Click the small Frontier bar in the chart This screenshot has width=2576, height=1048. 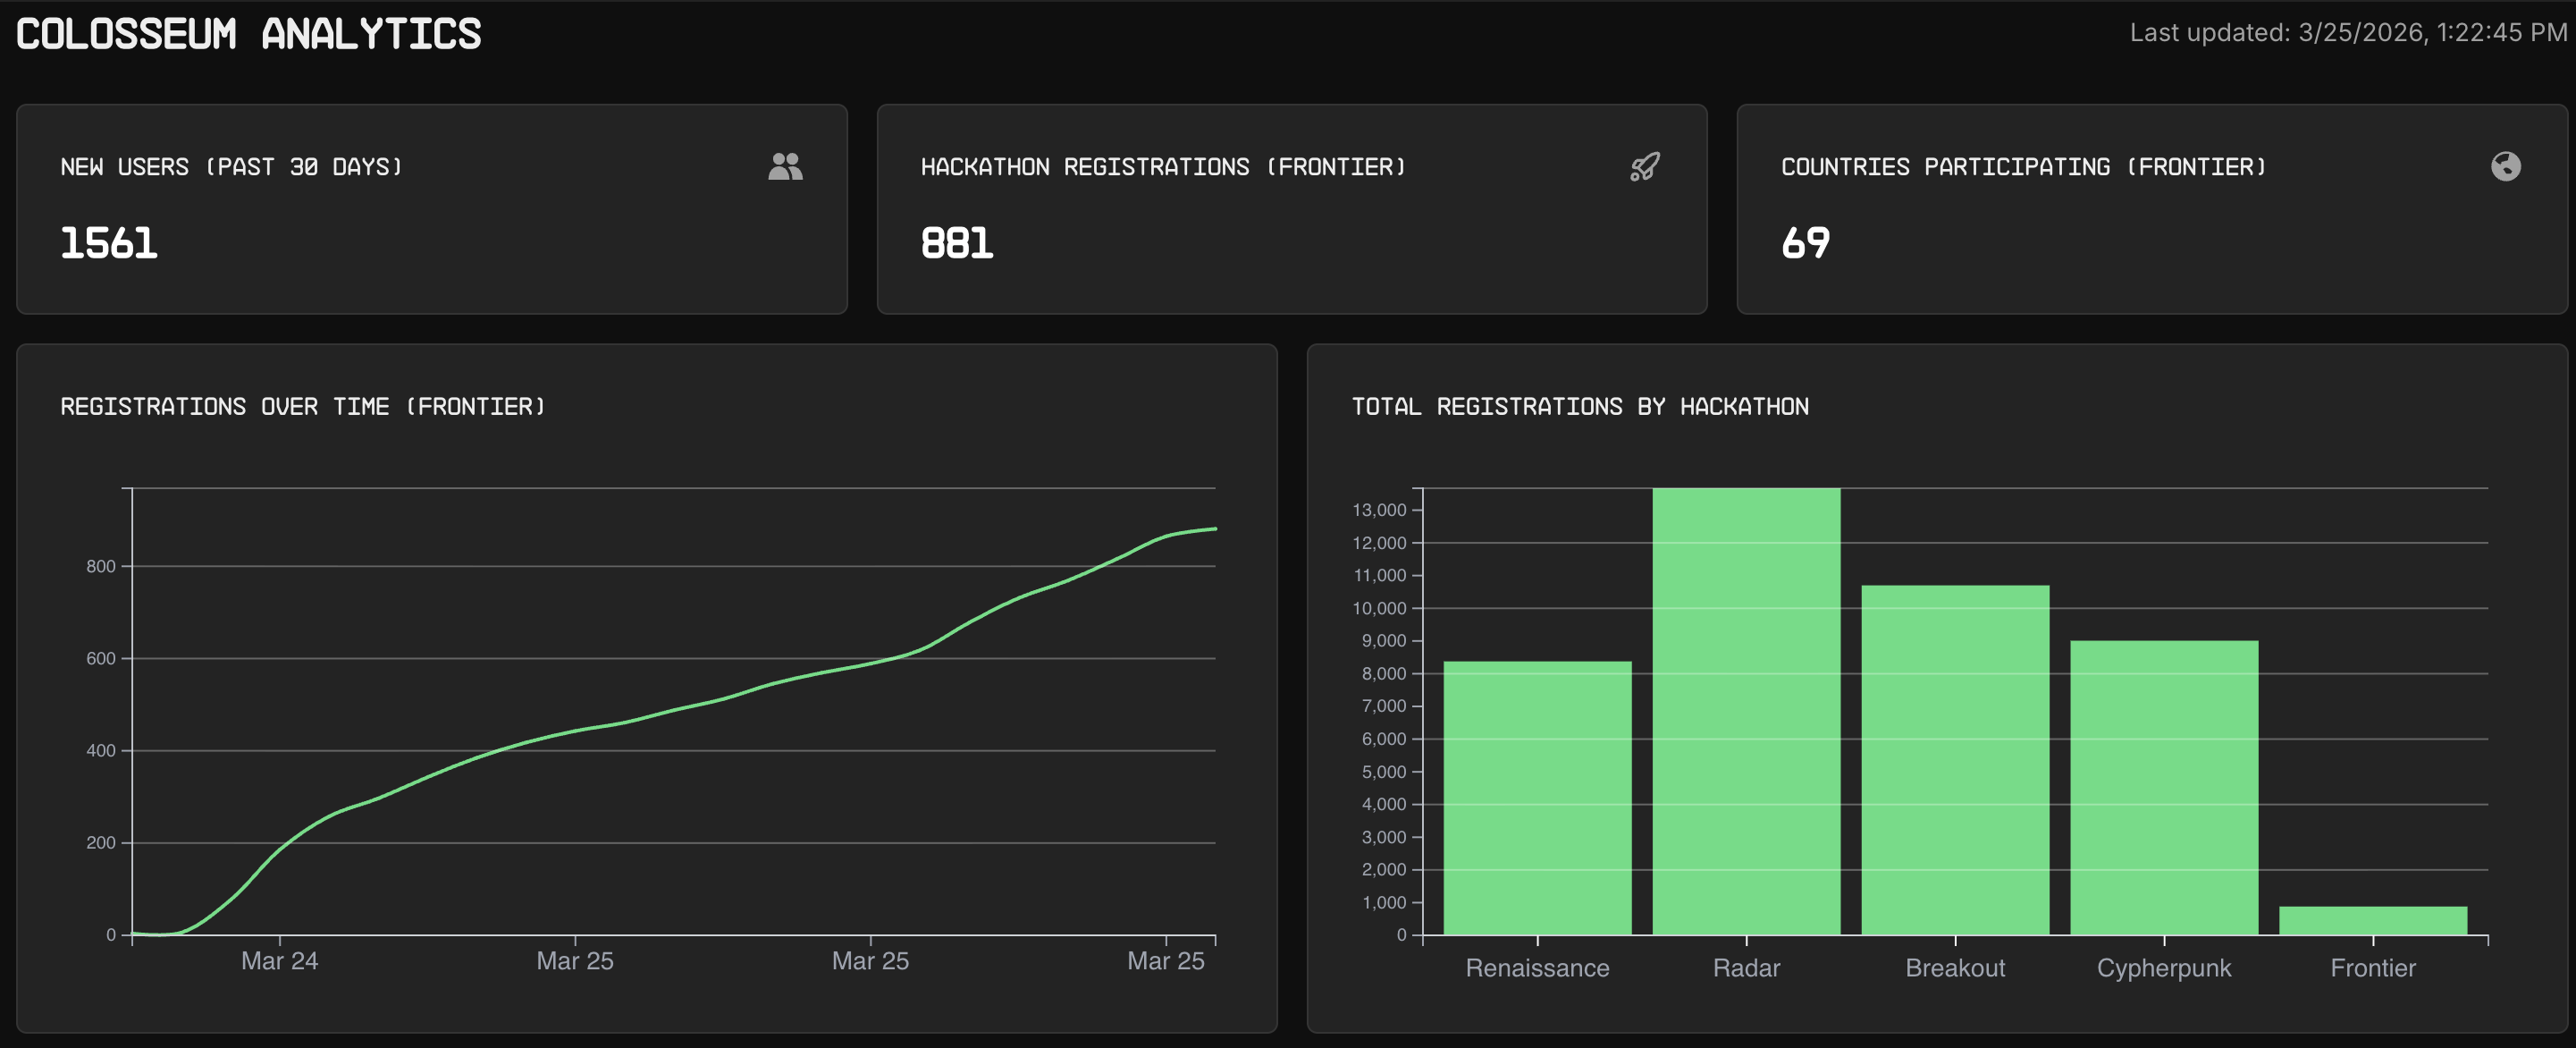tap(2373, 920)
